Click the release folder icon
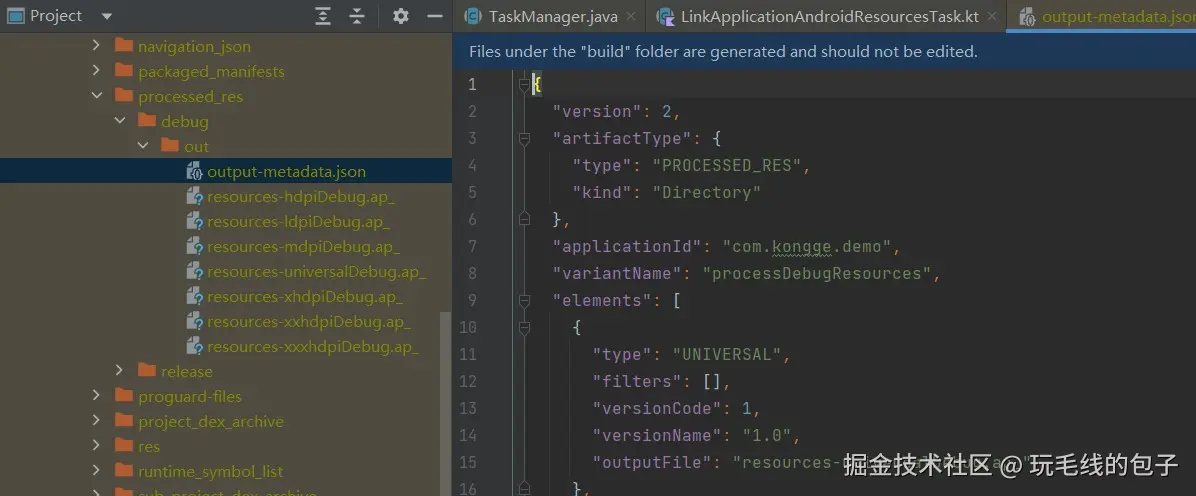The height and width of the screenshot is (496, 1196). click(146, 371)
